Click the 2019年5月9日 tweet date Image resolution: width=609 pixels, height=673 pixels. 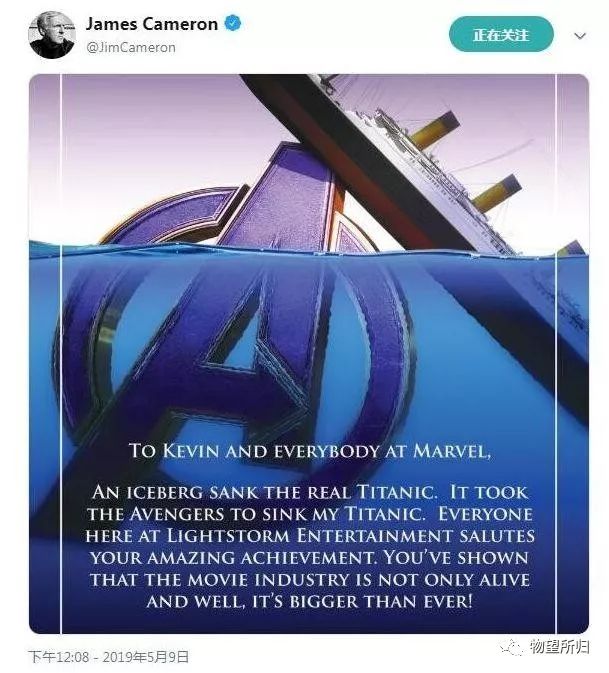146,656
